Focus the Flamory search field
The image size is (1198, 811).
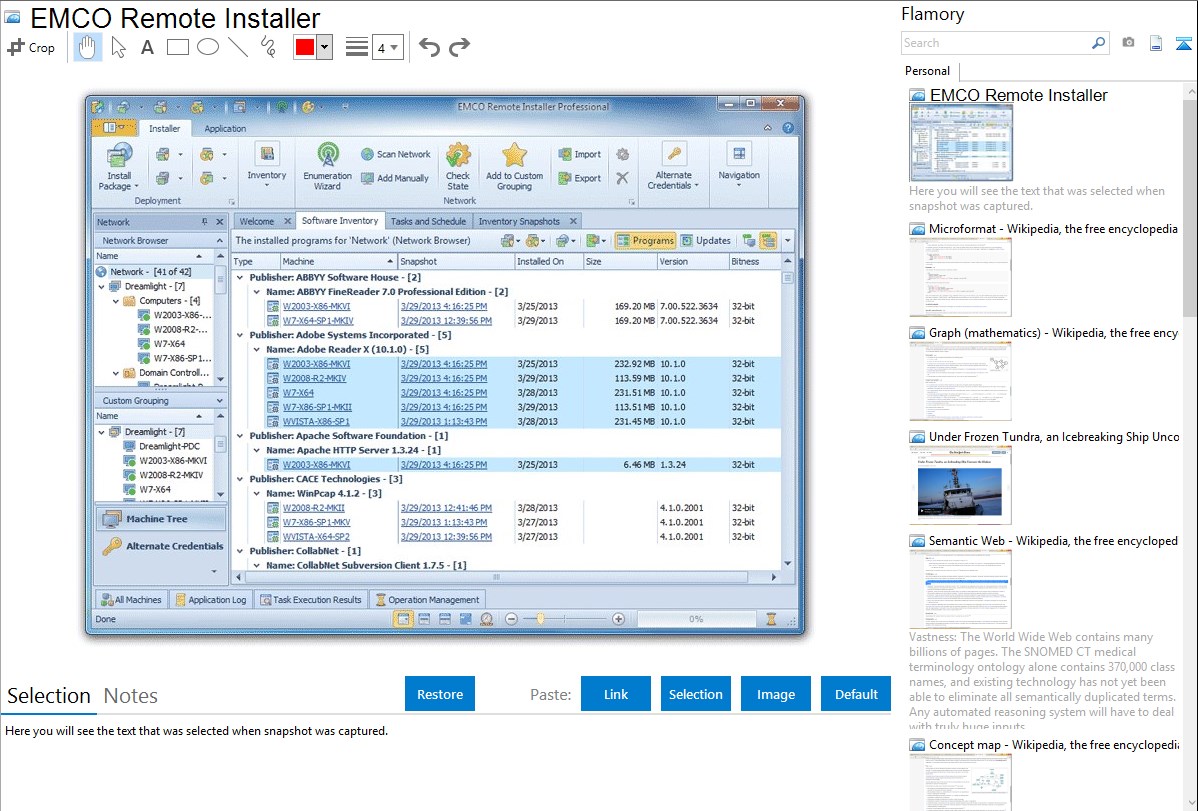(x=995, y=43)
